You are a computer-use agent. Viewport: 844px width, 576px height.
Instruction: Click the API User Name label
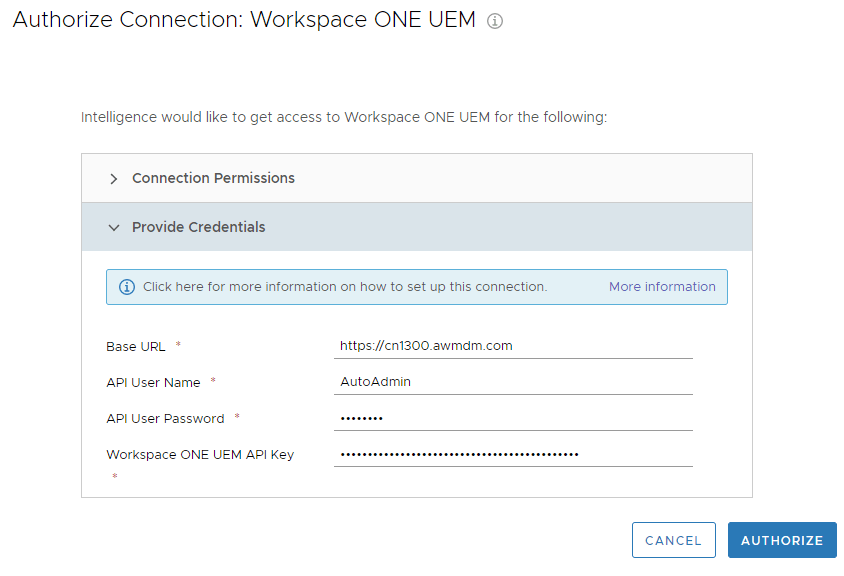click(x=153, y=383)
